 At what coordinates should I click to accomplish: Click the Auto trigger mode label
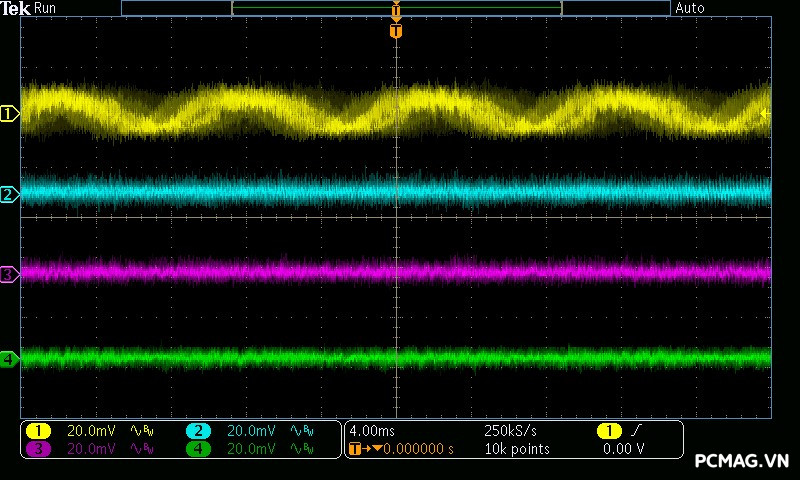[x=690, y=8]
